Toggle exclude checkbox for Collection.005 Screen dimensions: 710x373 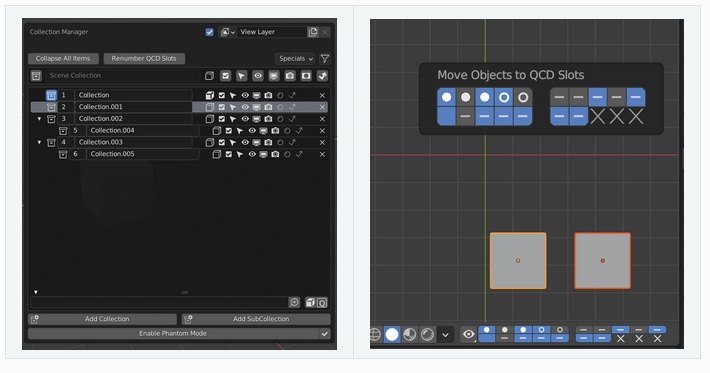(229, 154)
